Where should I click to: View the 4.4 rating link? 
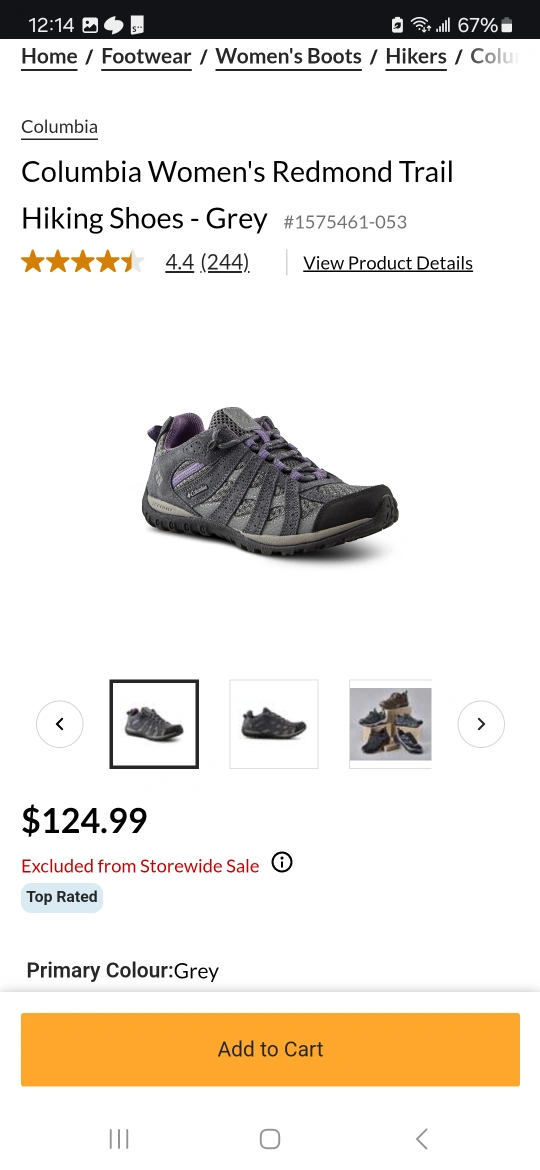pyautogui.click(x=180, y=263)
